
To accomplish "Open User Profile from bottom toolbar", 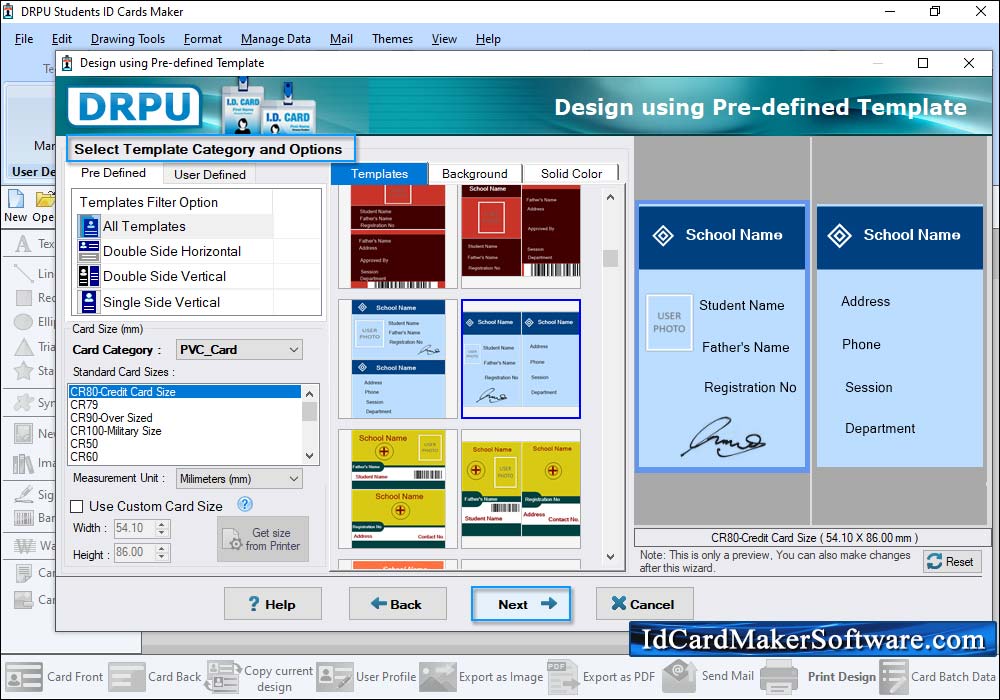I will 335,676.
